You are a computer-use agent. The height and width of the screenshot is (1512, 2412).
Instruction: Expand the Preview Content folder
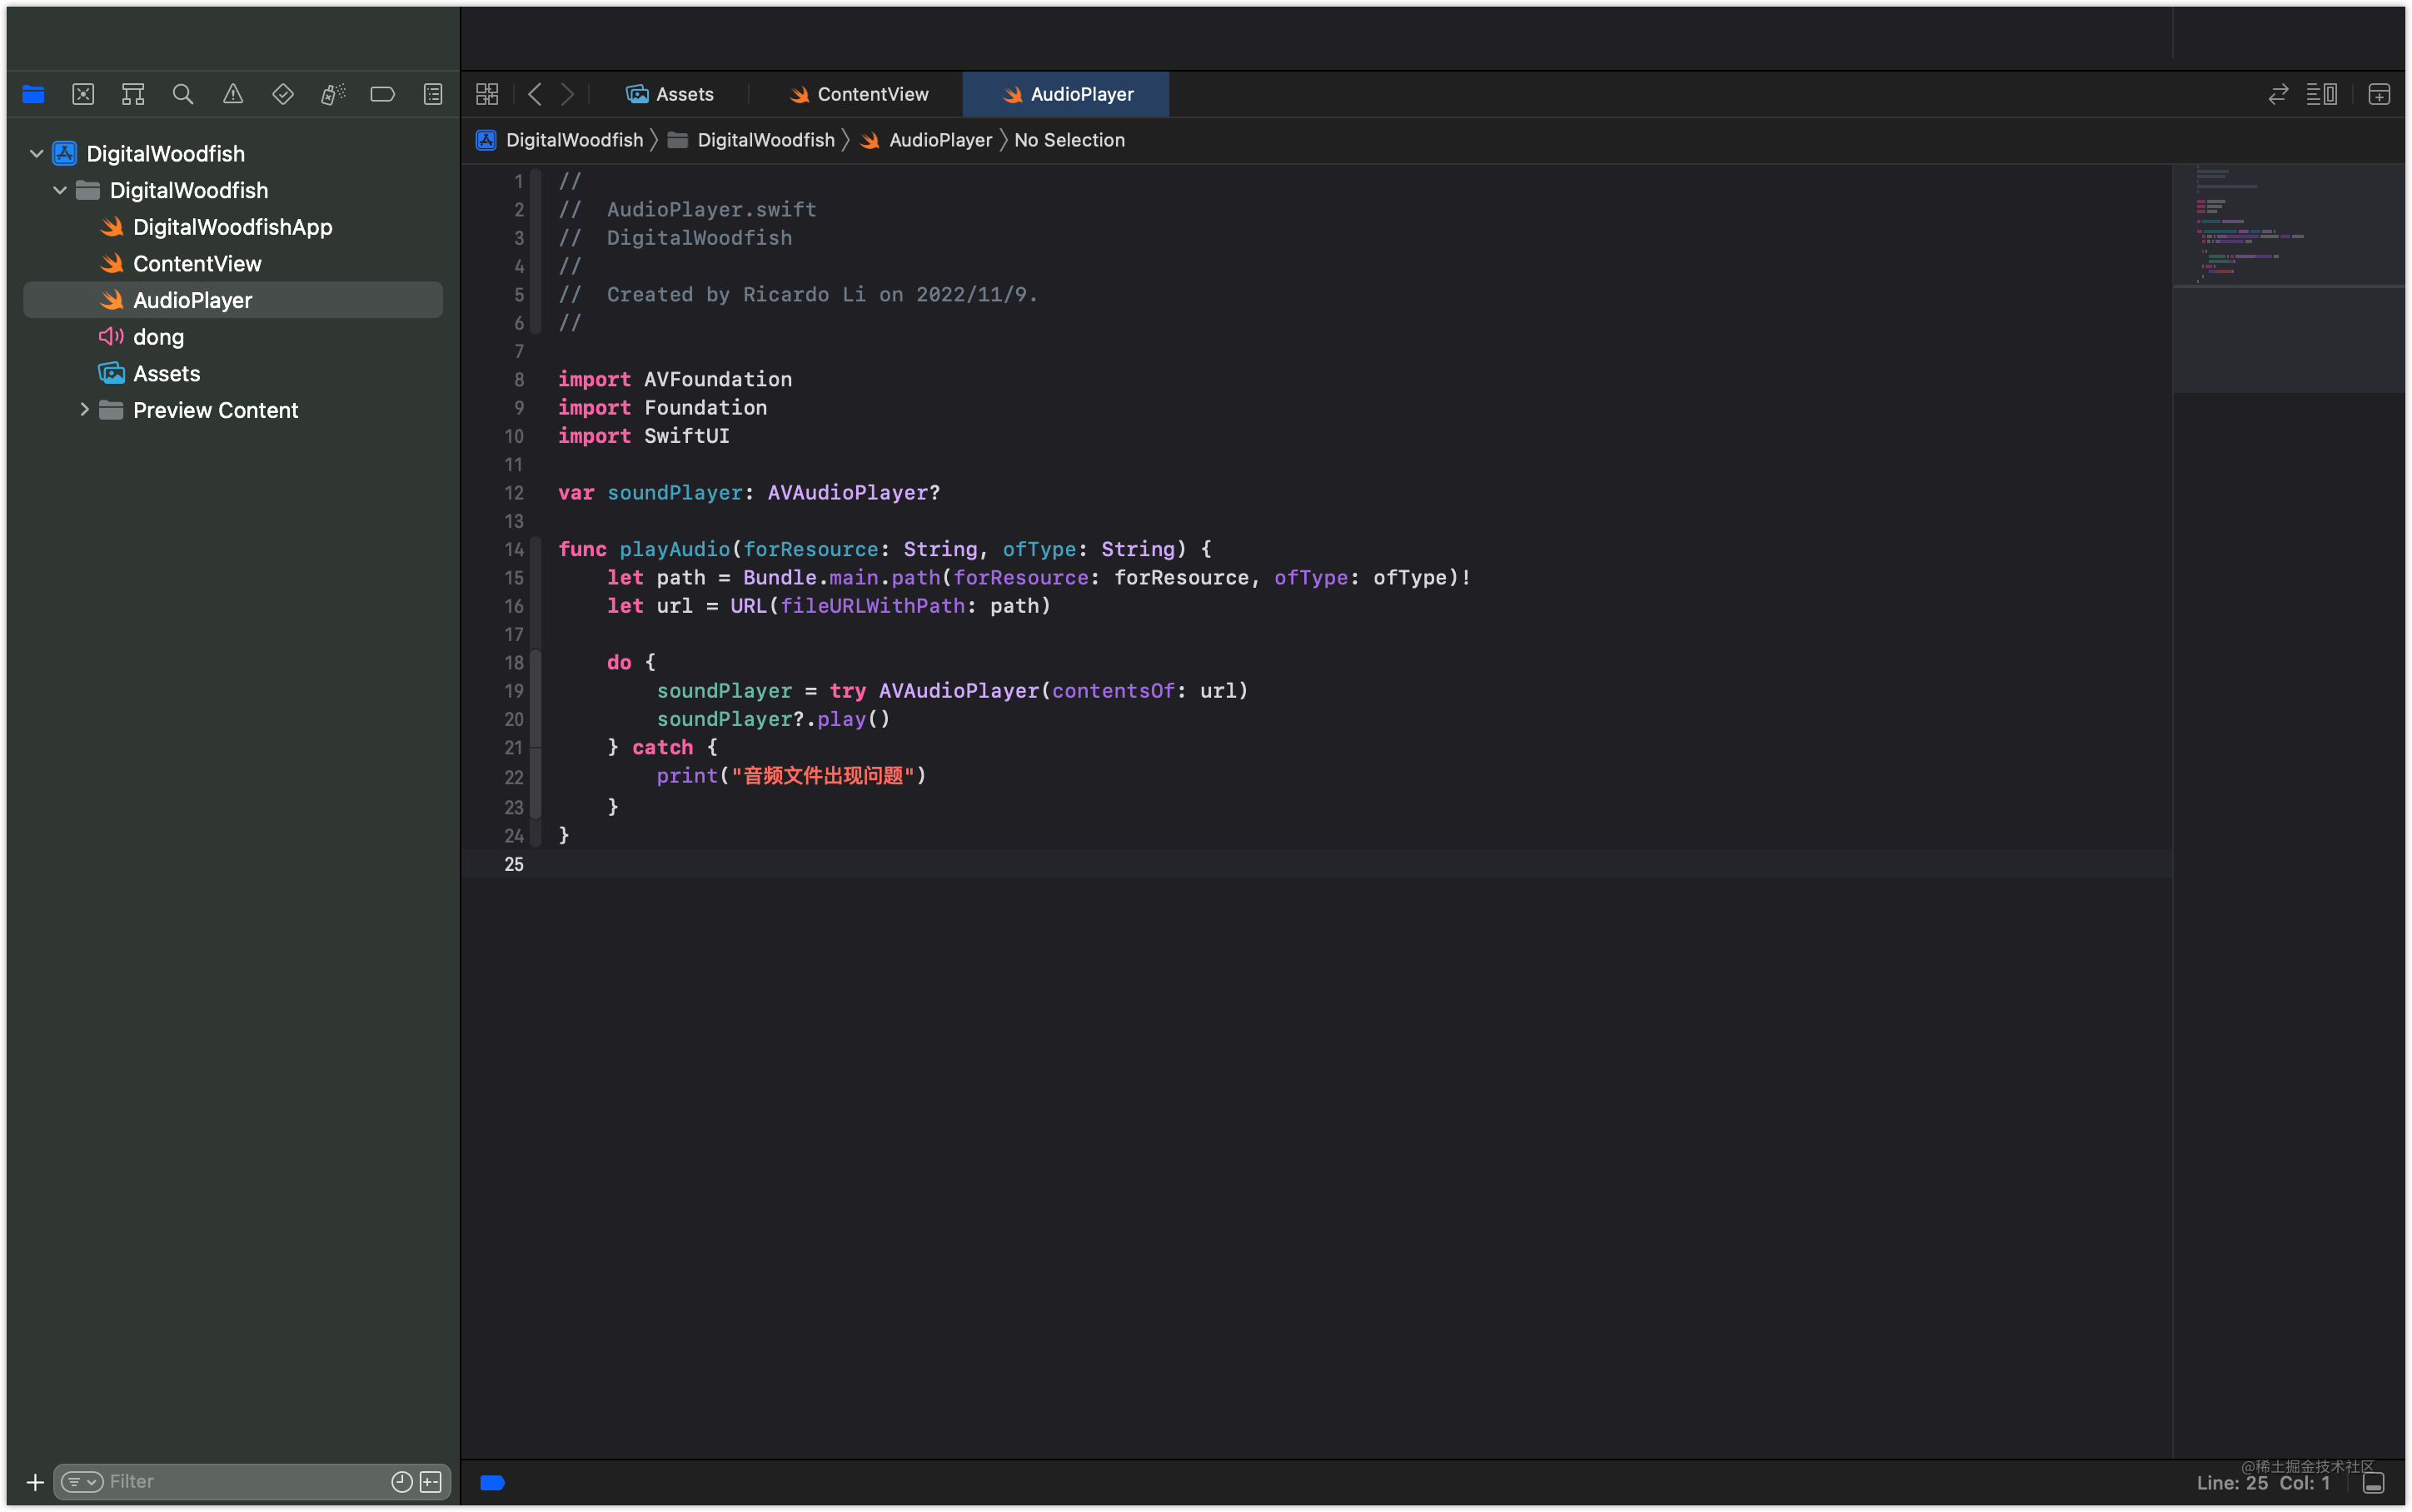pyautogui.click(x=84, y=410)
